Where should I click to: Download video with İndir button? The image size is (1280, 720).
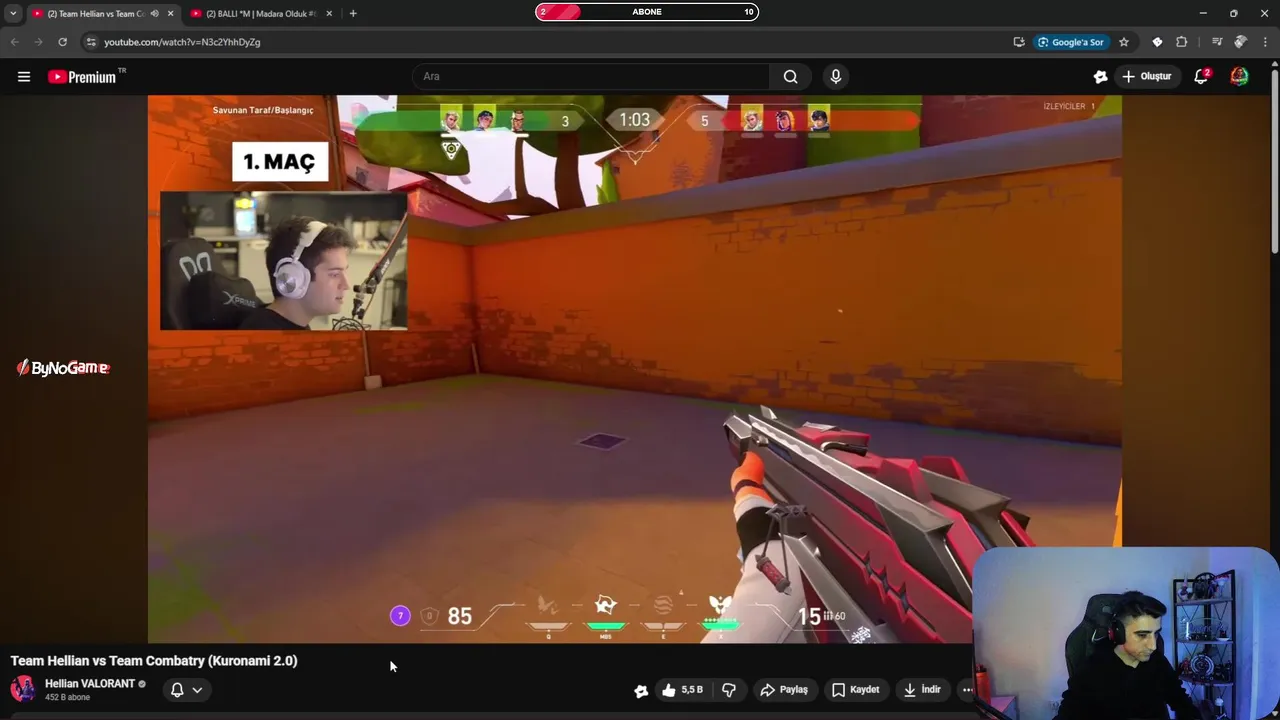pos(922,690)
